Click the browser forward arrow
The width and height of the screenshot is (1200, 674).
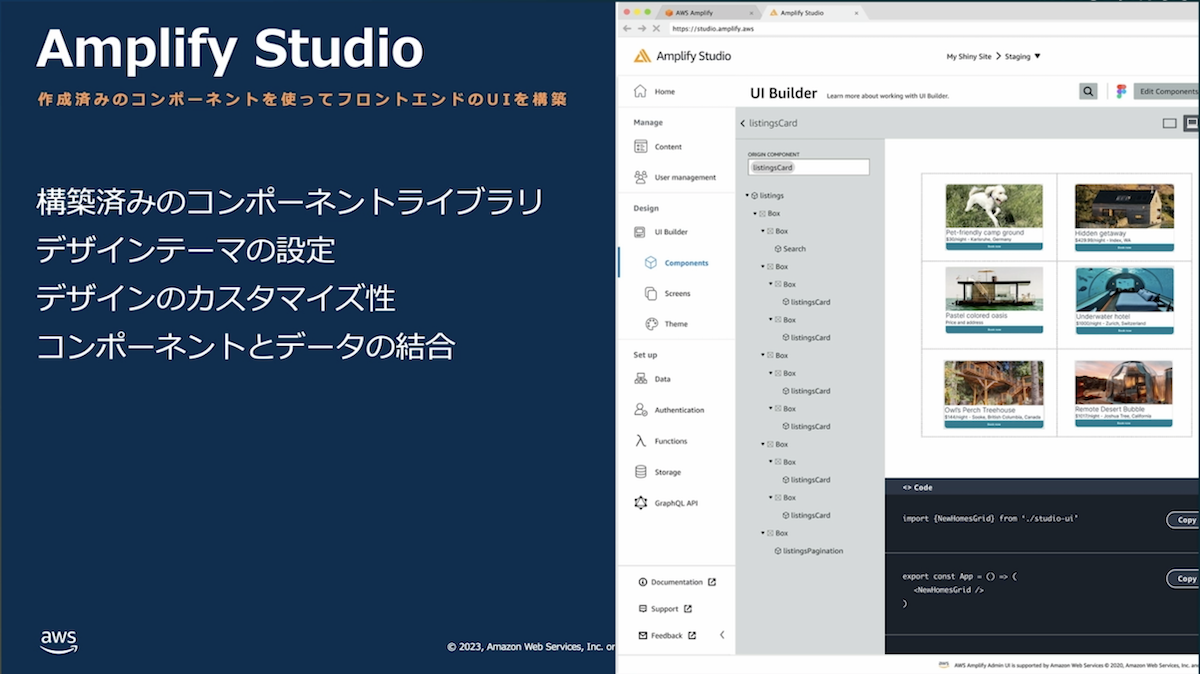point(640,29)
